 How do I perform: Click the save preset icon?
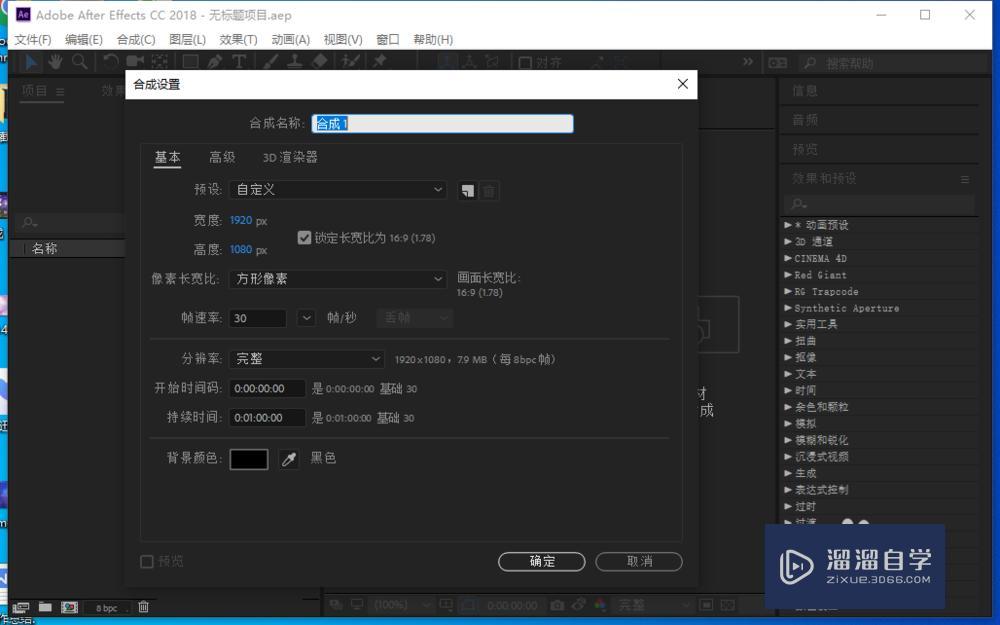click(x=467, y=191)
